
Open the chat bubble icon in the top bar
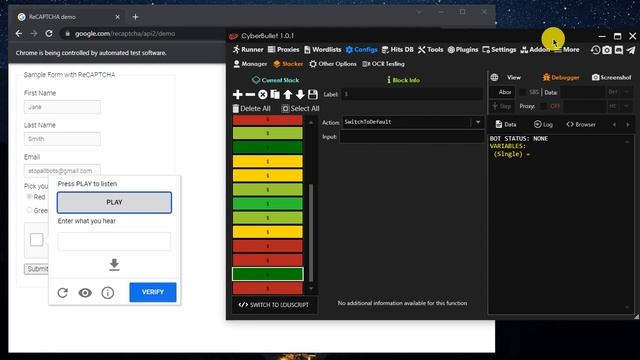[619, 50]
